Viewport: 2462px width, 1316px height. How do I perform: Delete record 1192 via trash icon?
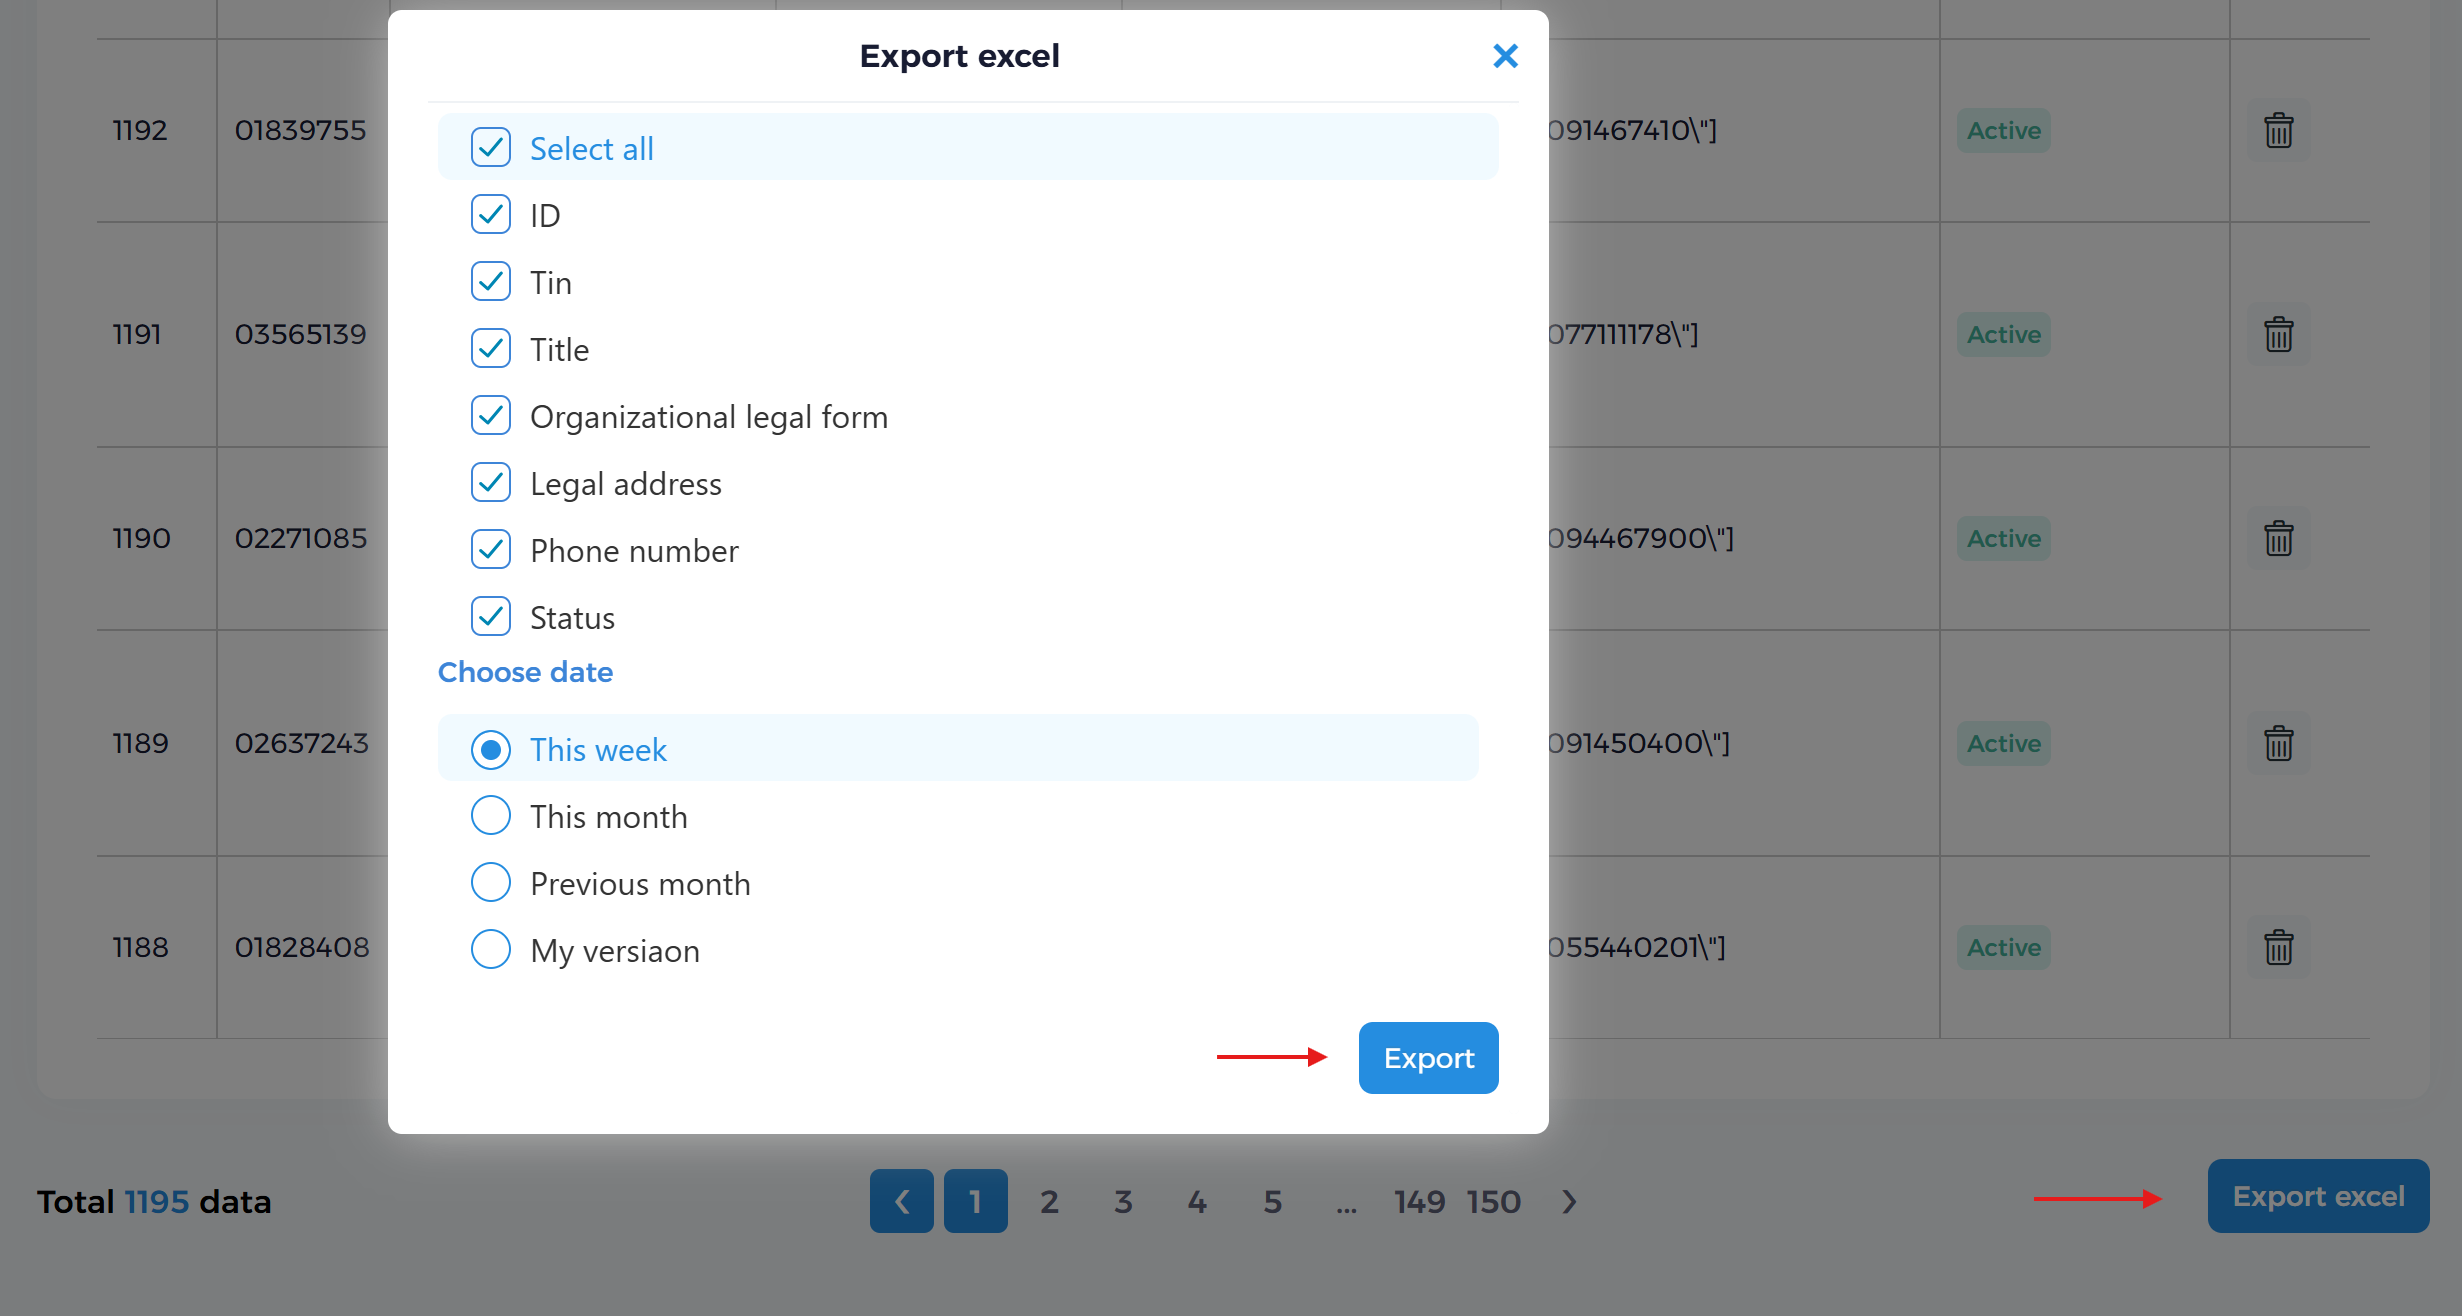(x=2278, y=129)
